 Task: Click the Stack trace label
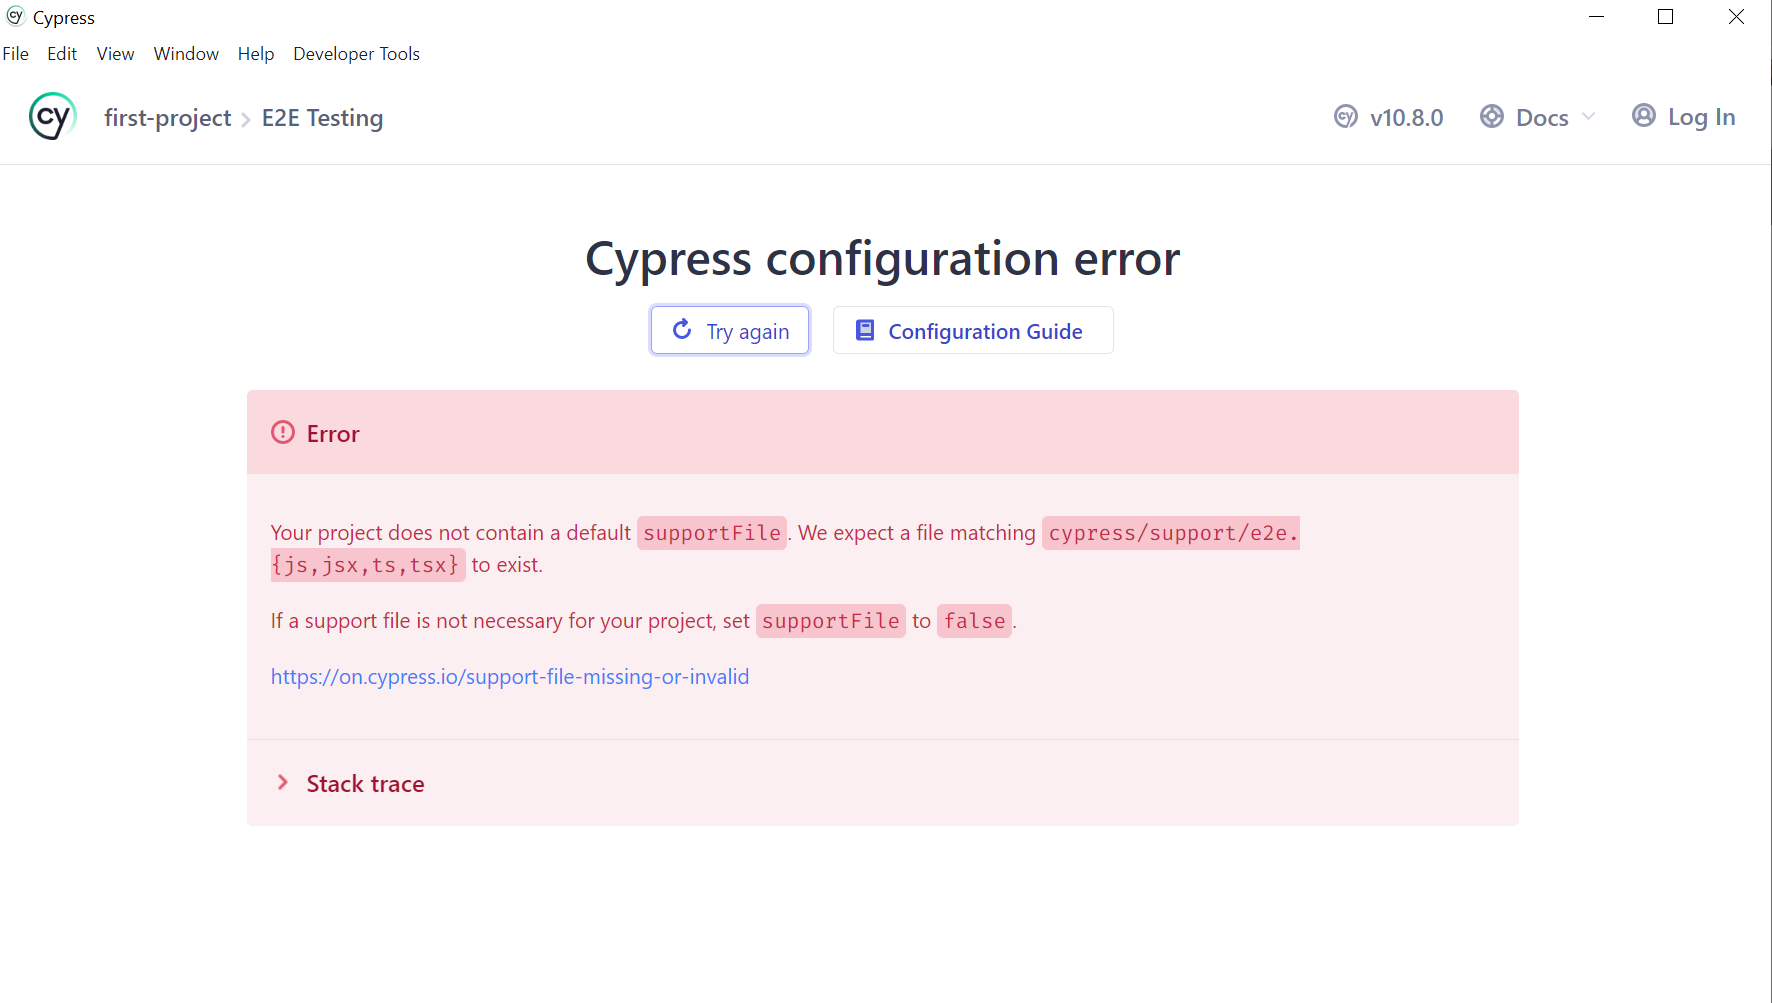tap(365, 784)
